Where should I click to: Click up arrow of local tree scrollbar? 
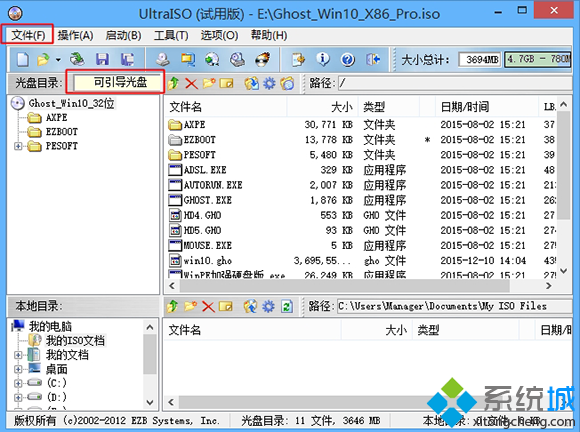pos(150,327)
